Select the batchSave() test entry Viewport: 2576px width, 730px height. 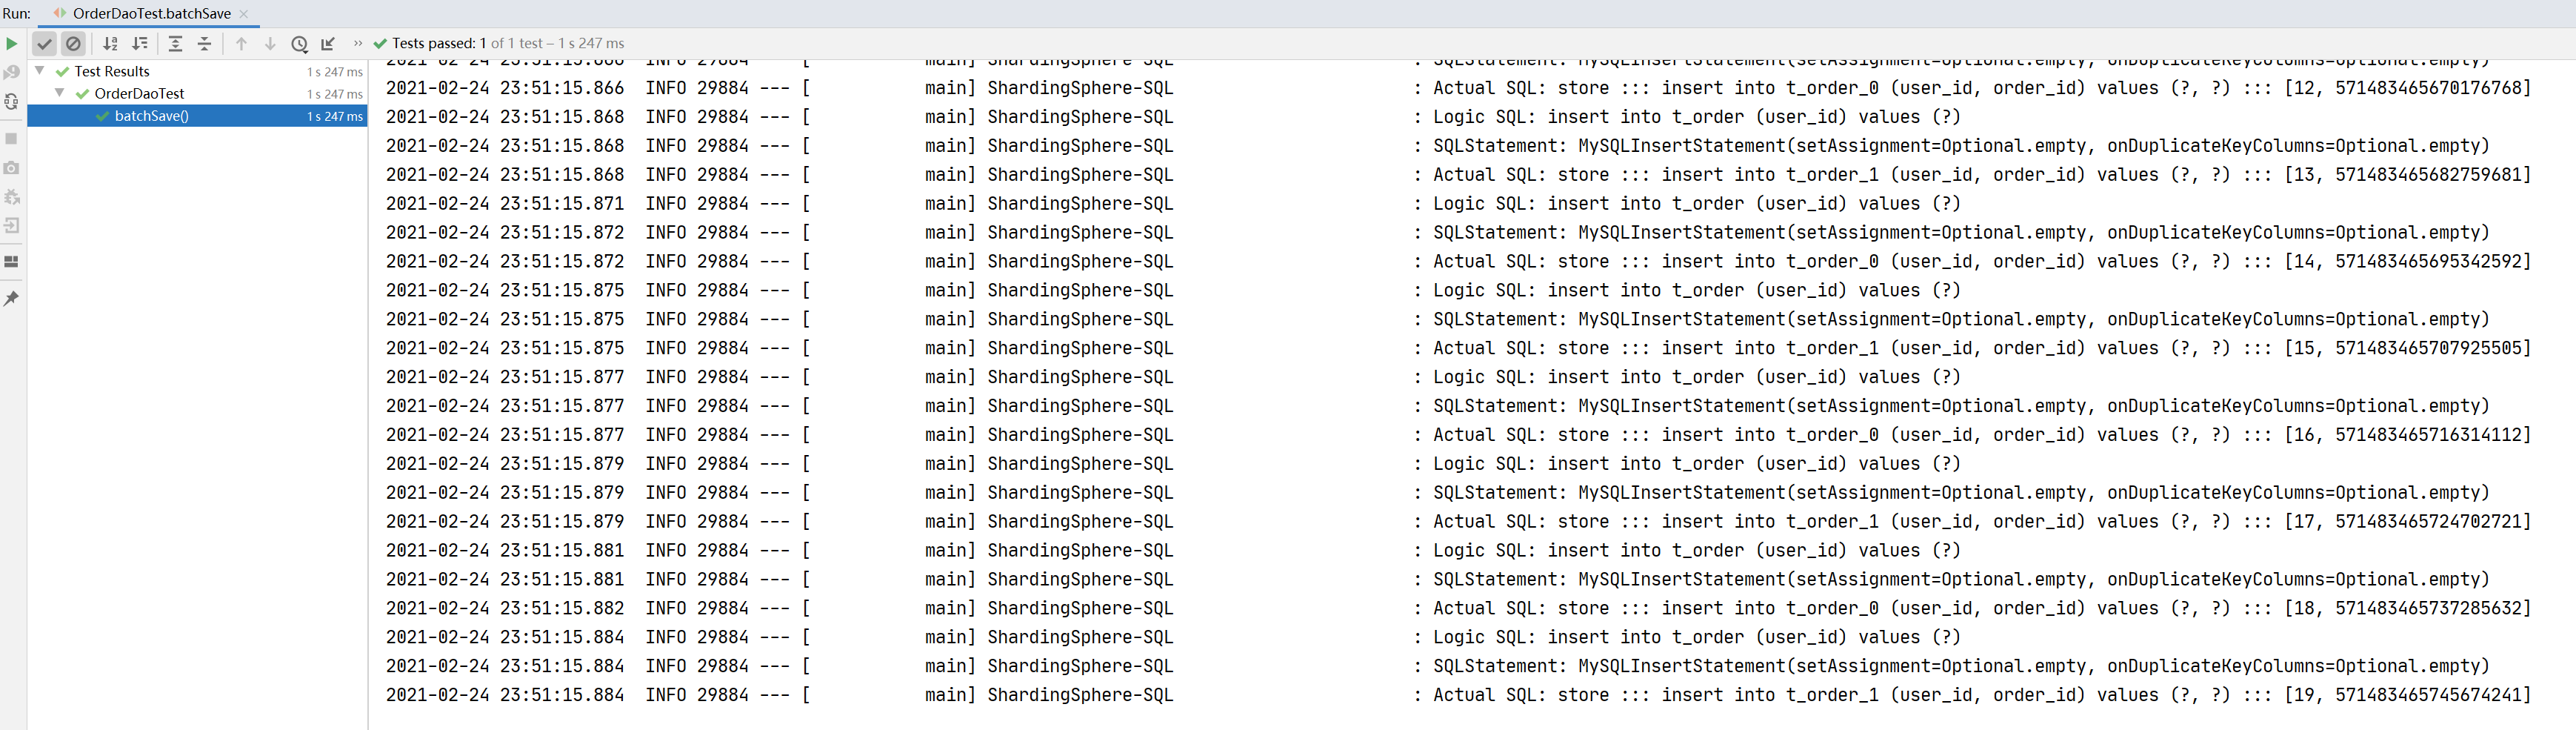[x=151, y=116]
